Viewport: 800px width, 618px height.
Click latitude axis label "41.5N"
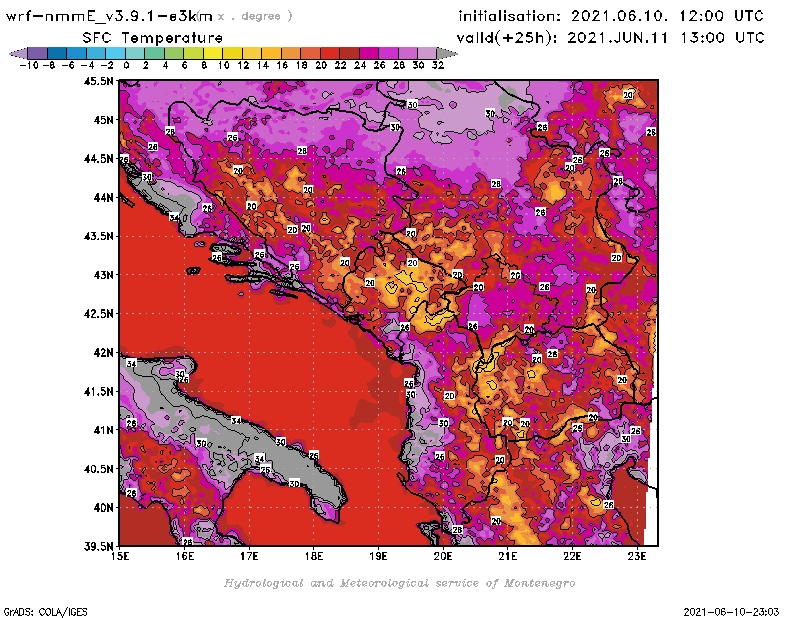click(x=98, y=391)
